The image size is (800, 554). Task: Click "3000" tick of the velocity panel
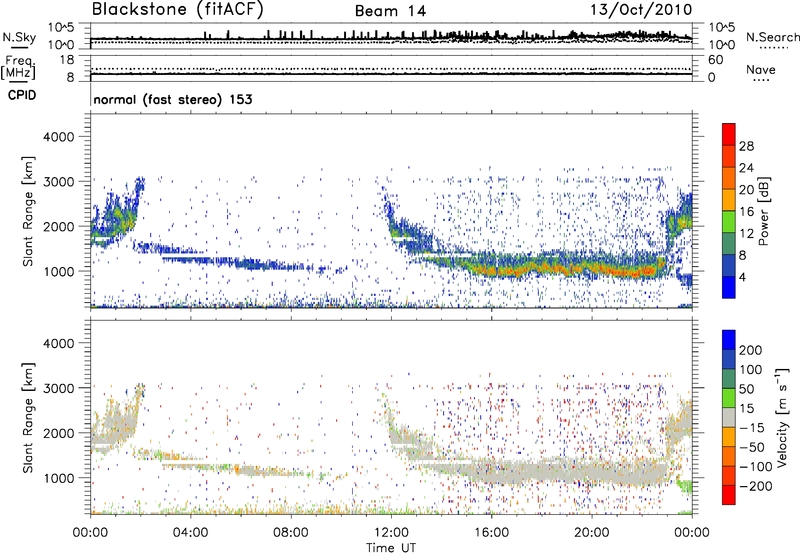click(x=58, y=388)
